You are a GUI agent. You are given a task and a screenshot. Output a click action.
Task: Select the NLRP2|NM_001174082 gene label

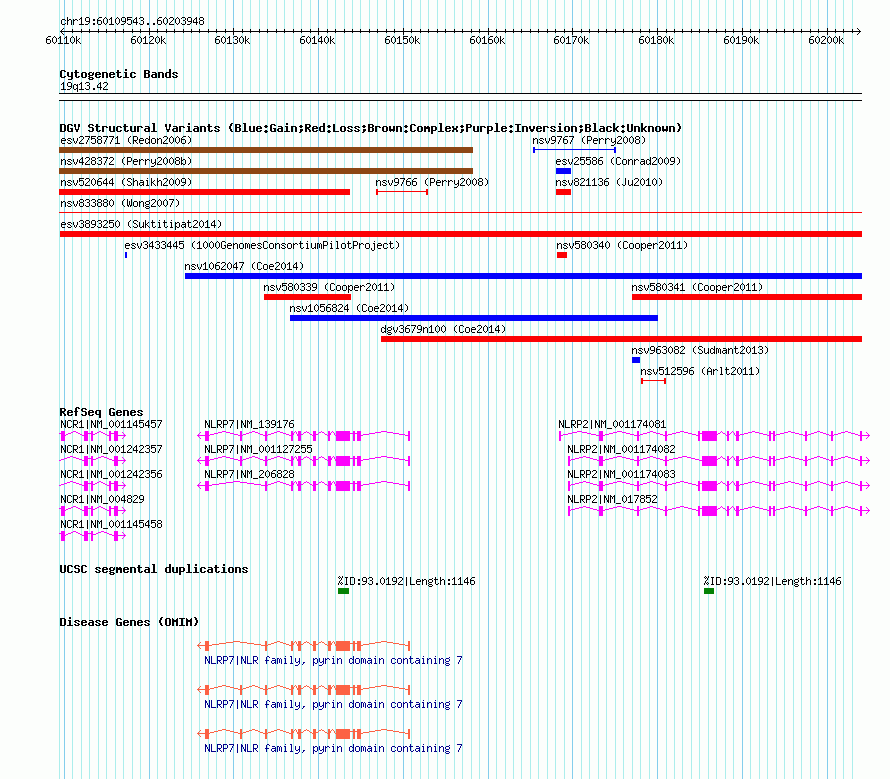click(x=622, y=449)
